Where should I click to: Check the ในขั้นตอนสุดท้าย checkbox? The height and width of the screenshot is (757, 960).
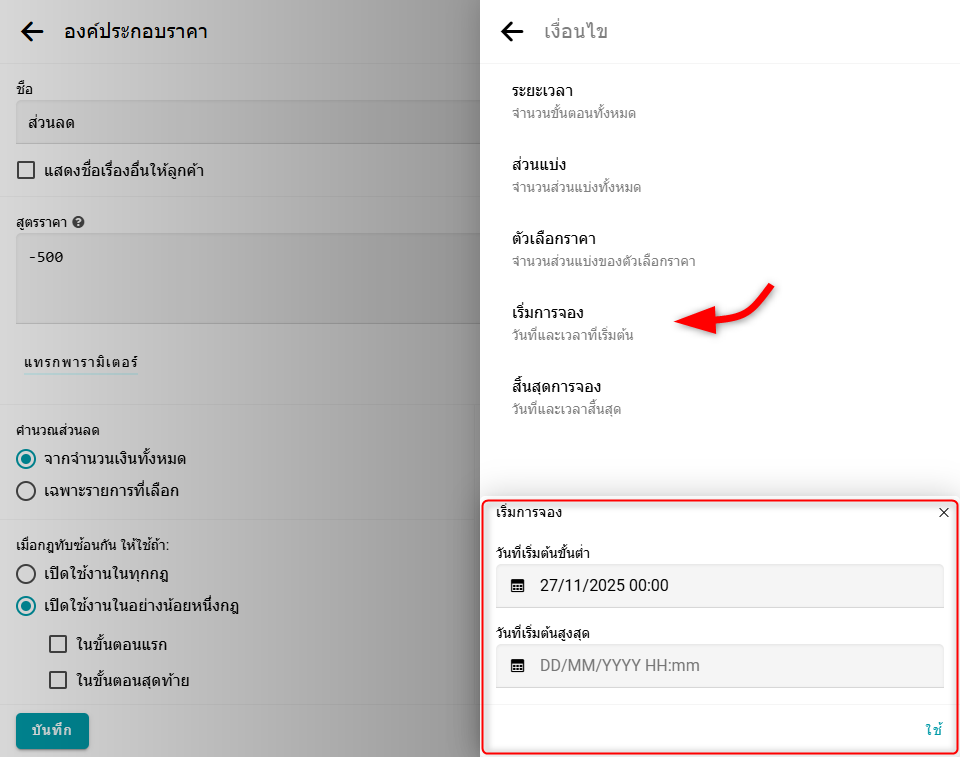point(58,681)
